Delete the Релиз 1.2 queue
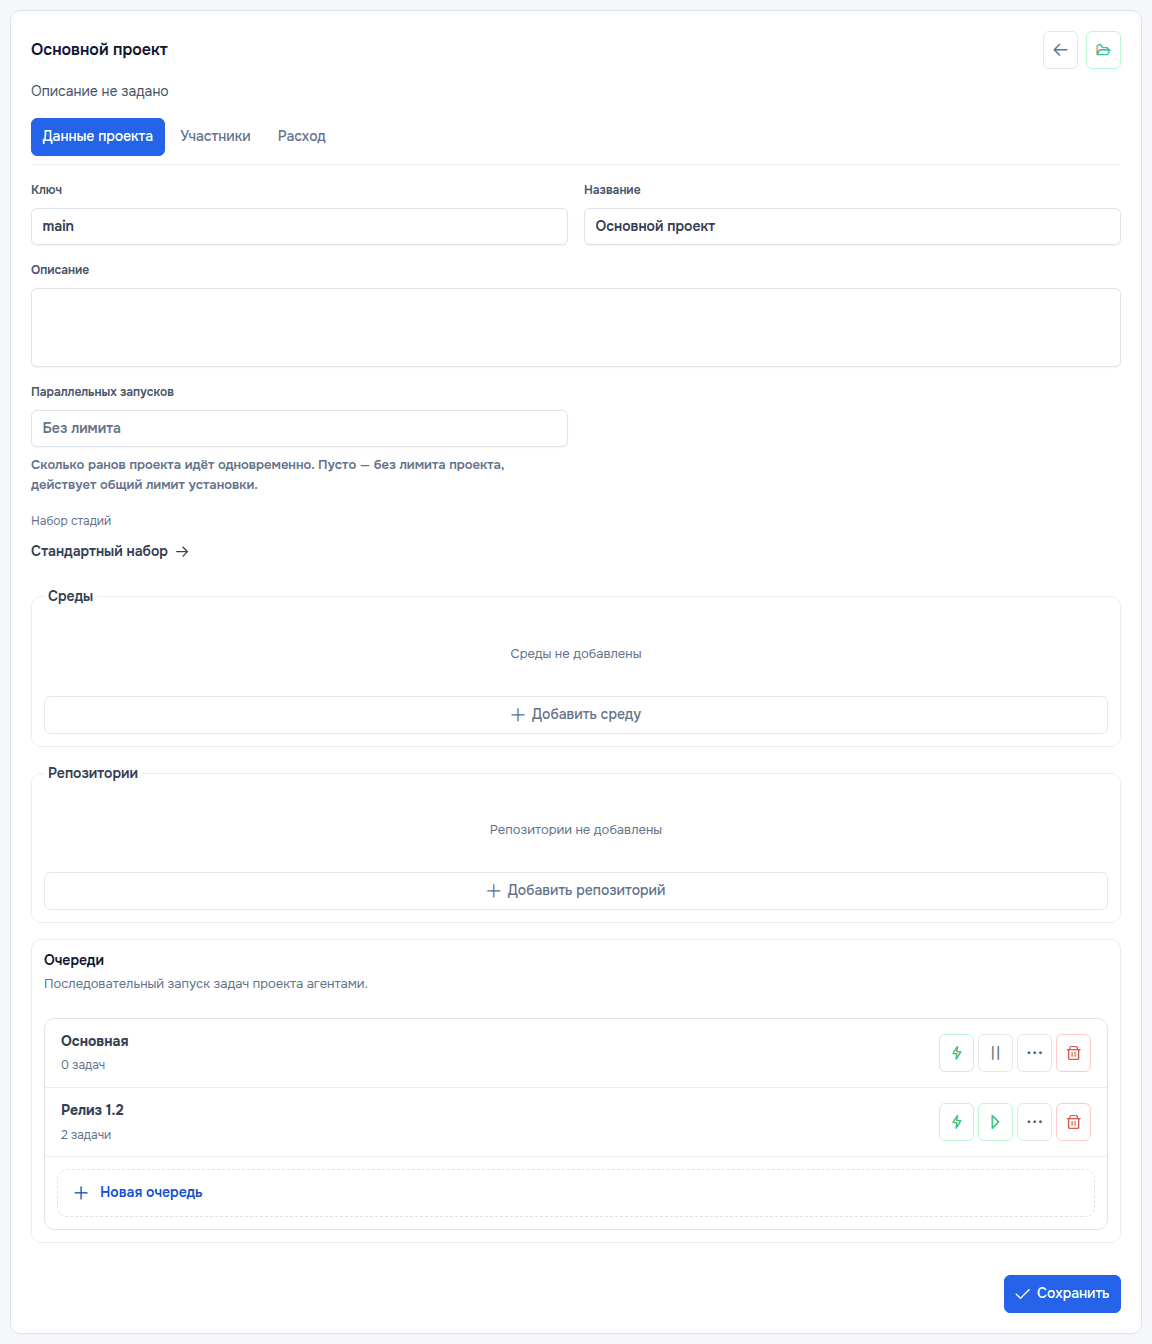Viewport: 1152px width, 1344px height. 1073,1122
